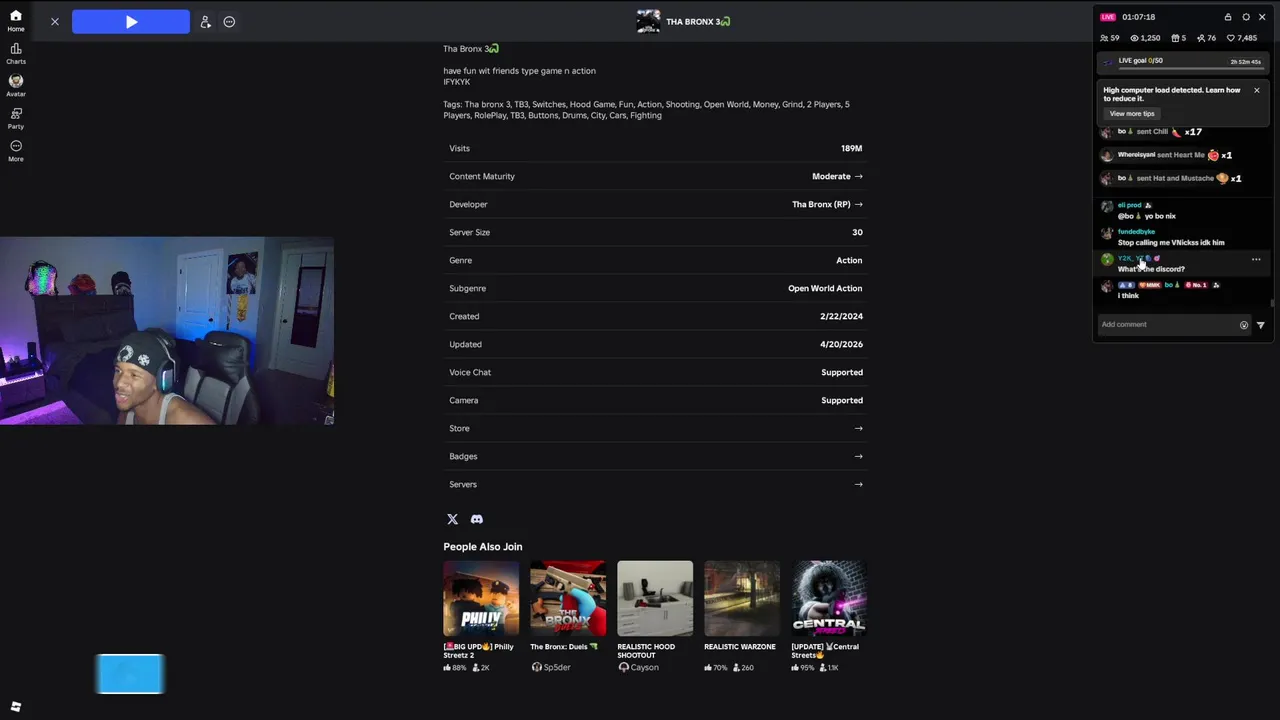Click the webcam overlay video
This screenshot has width=1280, height=720.
167,331
